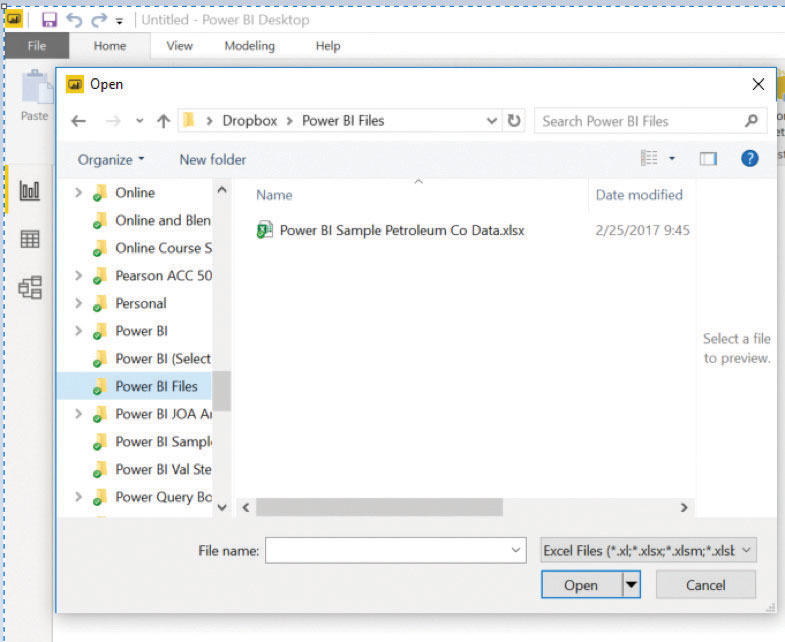Screen dimensions: 785x642
Task: Click the Power BI logo in title bar
Action: (14, 20)
